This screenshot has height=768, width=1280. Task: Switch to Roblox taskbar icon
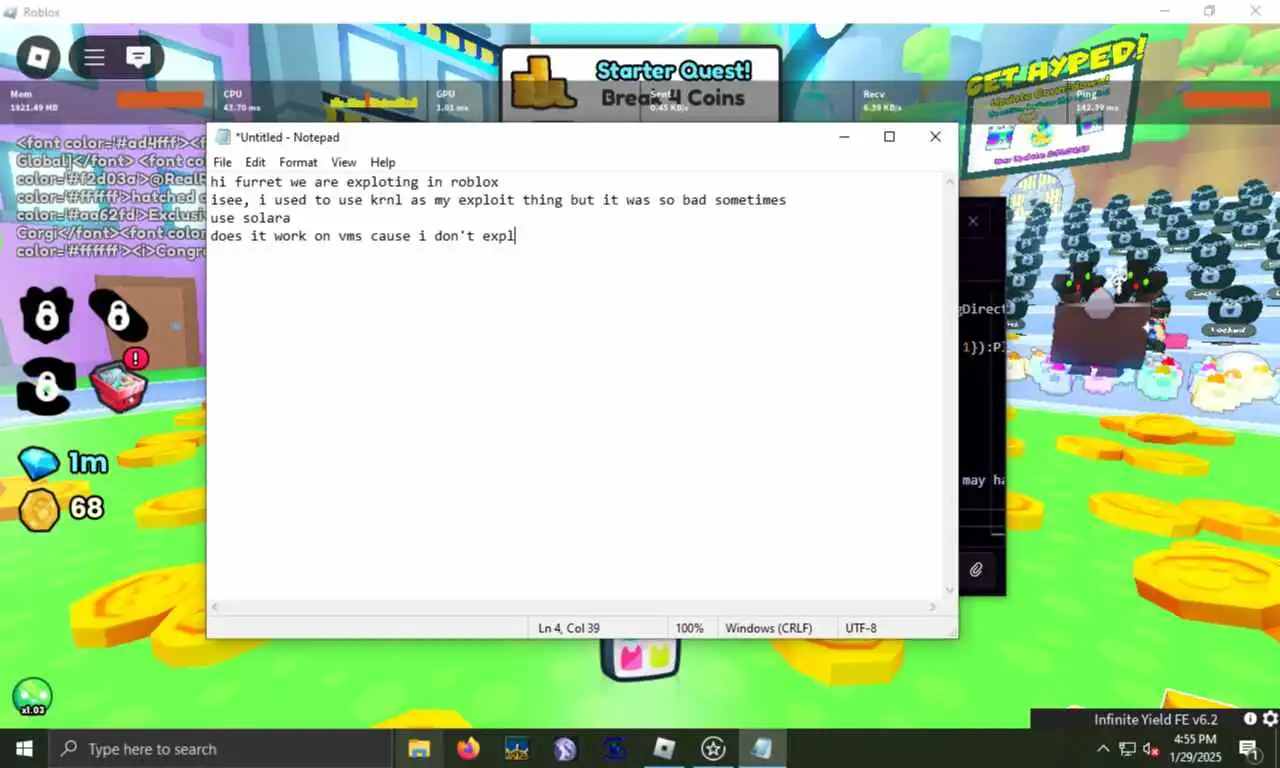tap(664, 748)
